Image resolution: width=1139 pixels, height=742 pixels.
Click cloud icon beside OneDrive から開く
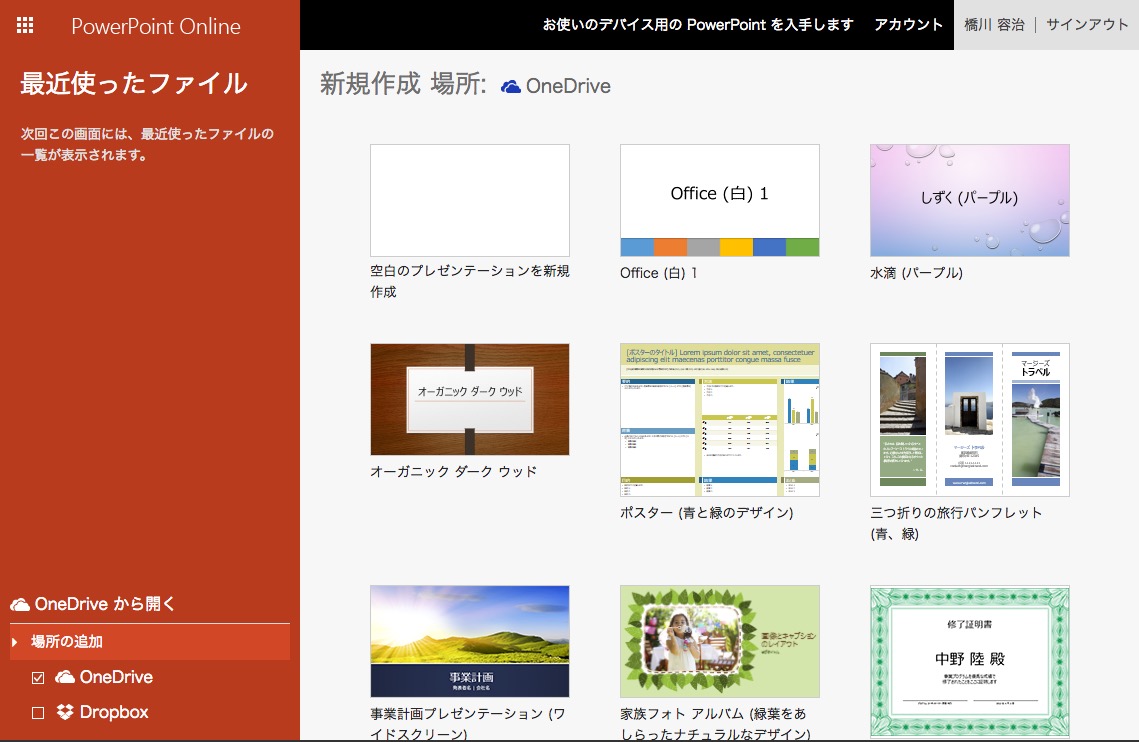click(20, 605)
